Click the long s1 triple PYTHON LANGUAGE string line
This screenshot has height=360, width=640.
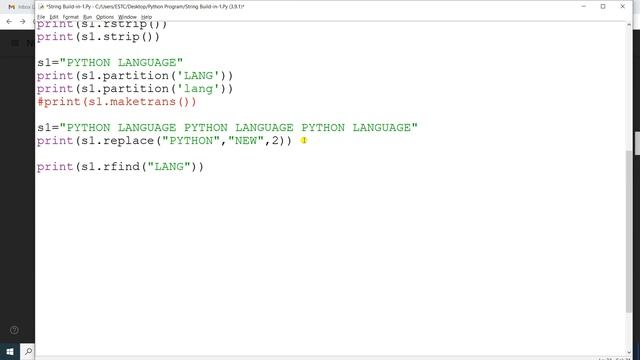pos(227,128)
